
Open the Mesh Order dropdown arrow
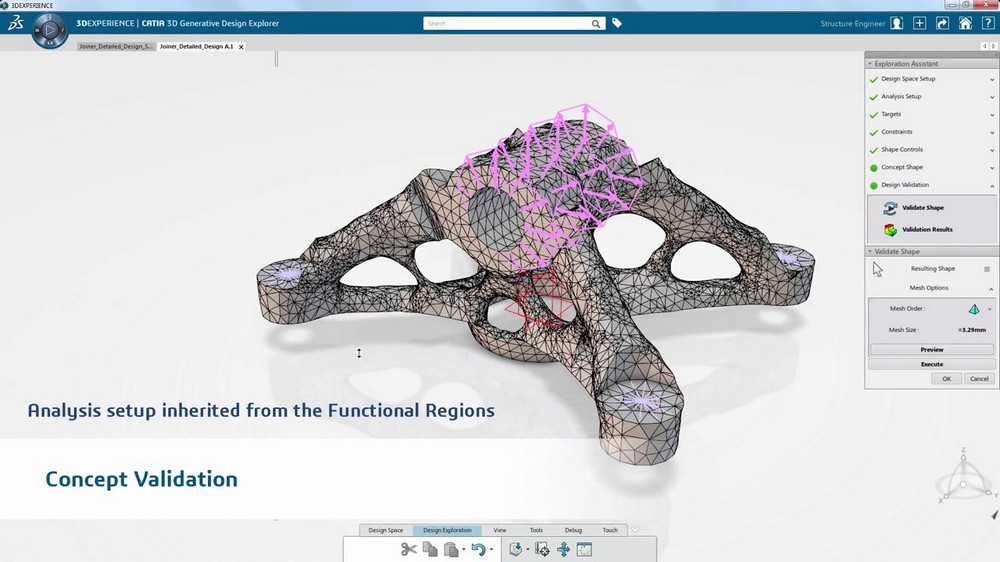(x=990, y=309)
